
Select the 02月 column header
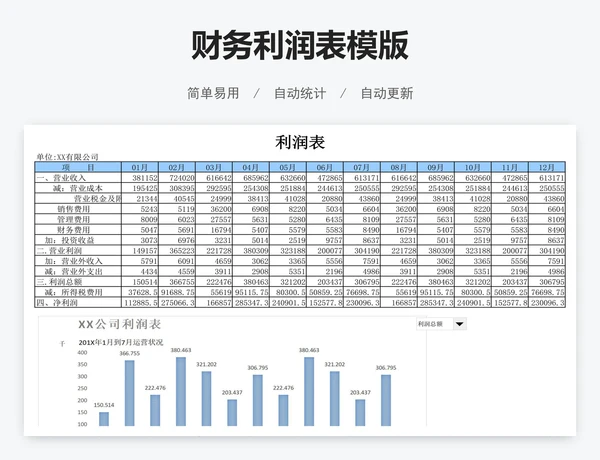coord(177,167)
